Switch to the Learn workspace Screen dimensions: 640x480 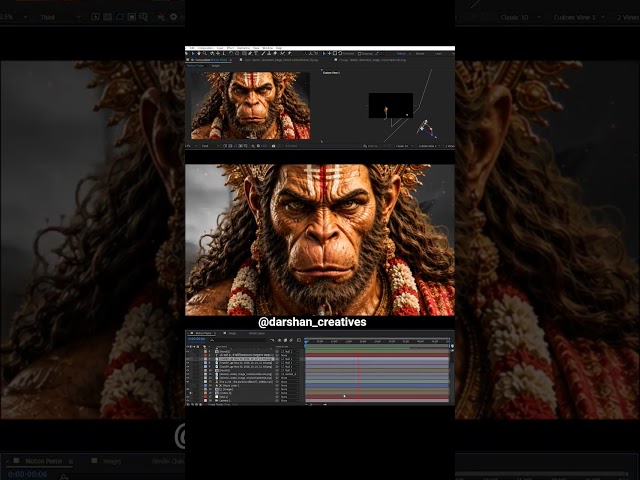point(438,53)
